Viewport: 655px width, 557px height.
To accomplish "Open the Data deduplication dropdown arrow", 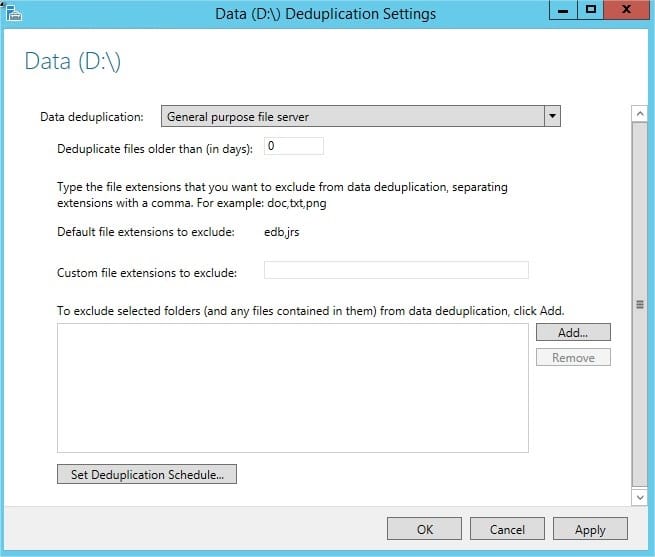I will (552, 116).
